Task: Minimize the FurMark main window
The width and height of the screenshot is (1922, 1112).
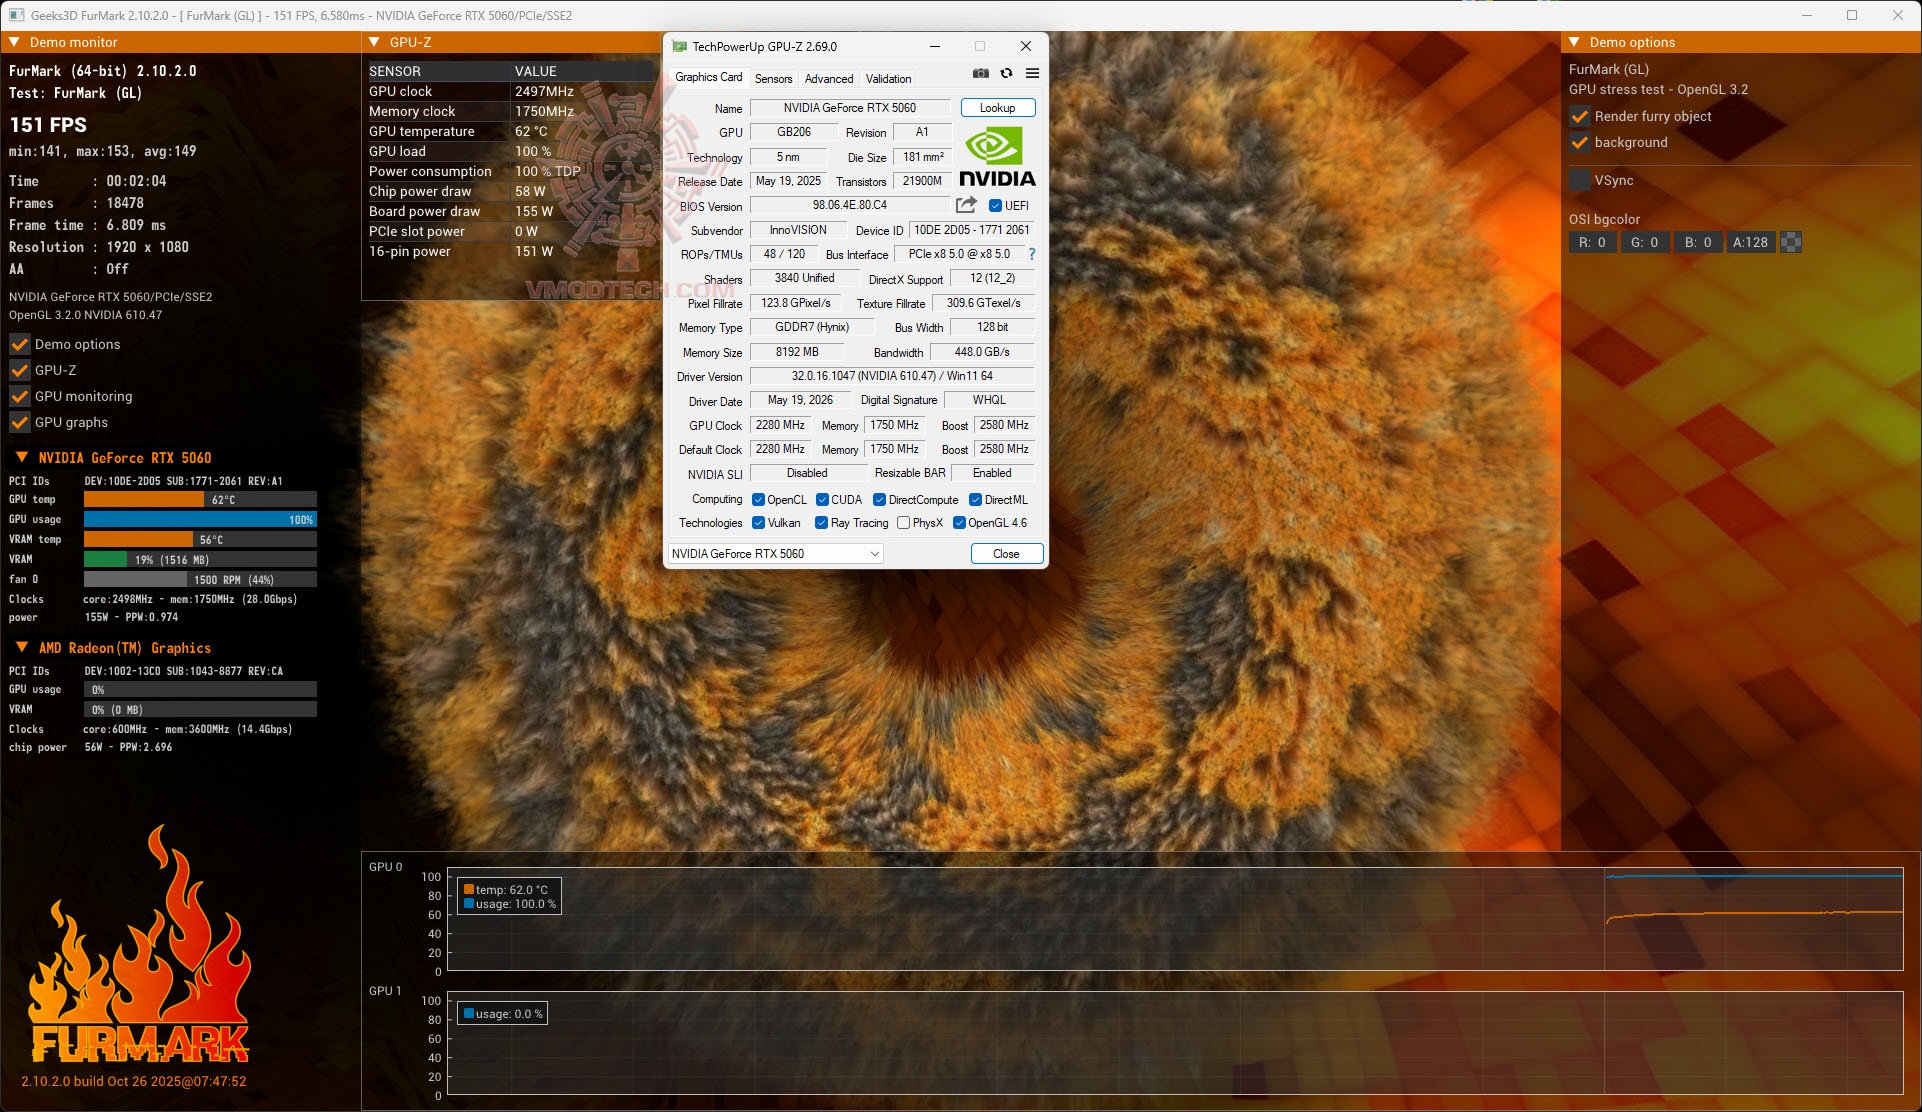Action: [x=1807, y=15]
